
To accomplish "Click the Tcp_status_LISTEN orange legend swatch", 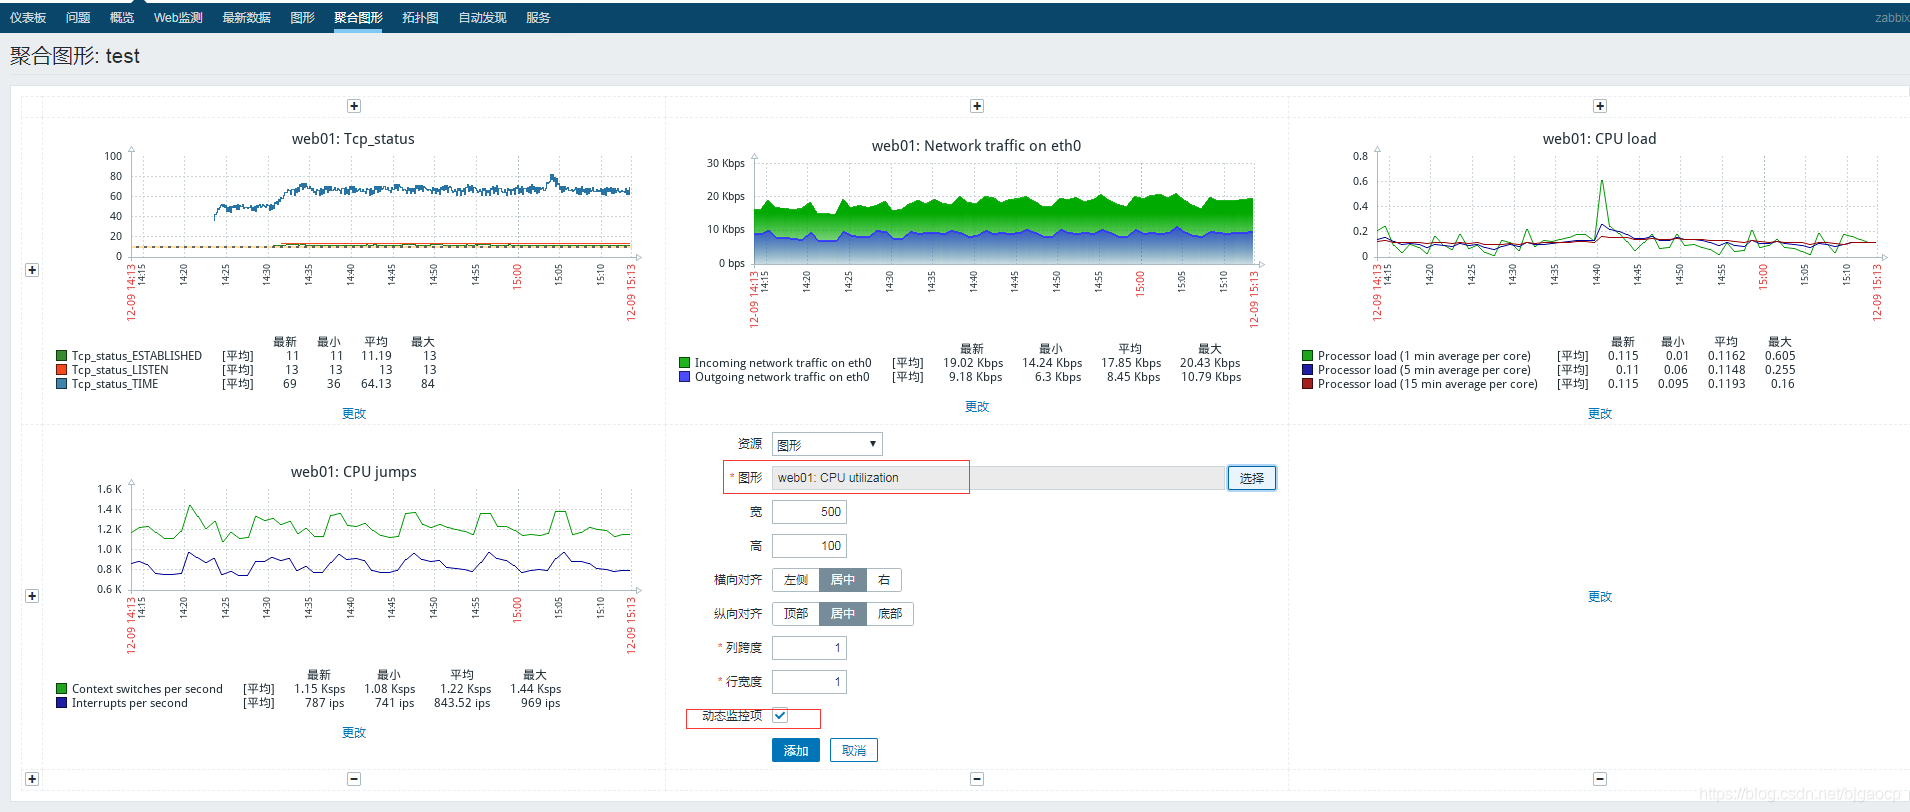I will coord(62,370).
